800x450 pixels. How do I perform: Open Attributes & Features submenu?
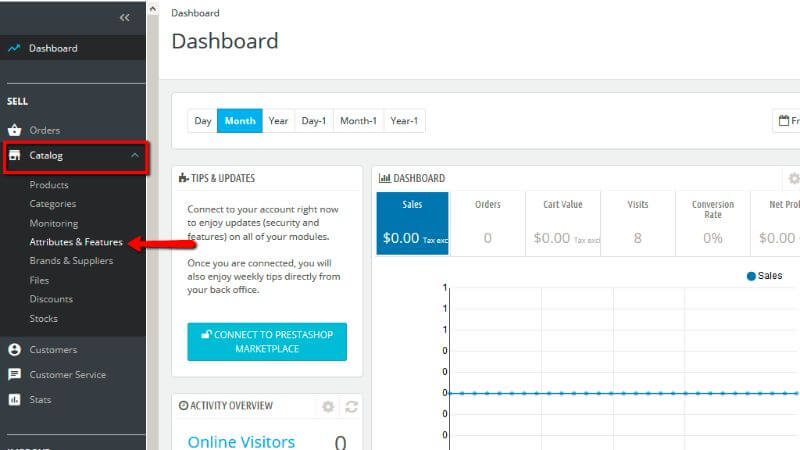76,242
